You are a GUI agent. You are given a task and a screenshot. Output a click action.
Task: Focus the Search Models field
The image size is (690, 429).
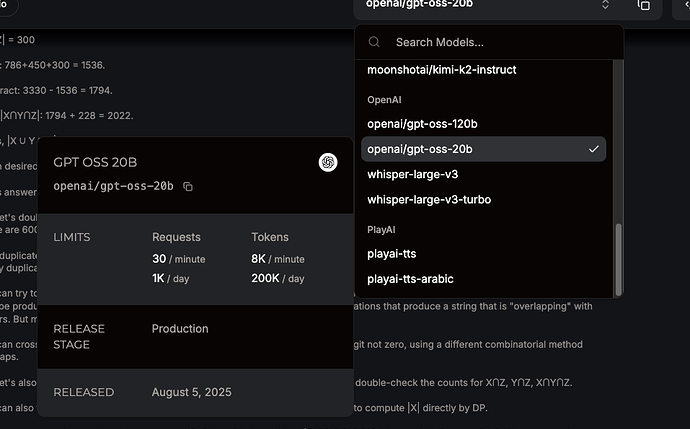tap(489, 42)
